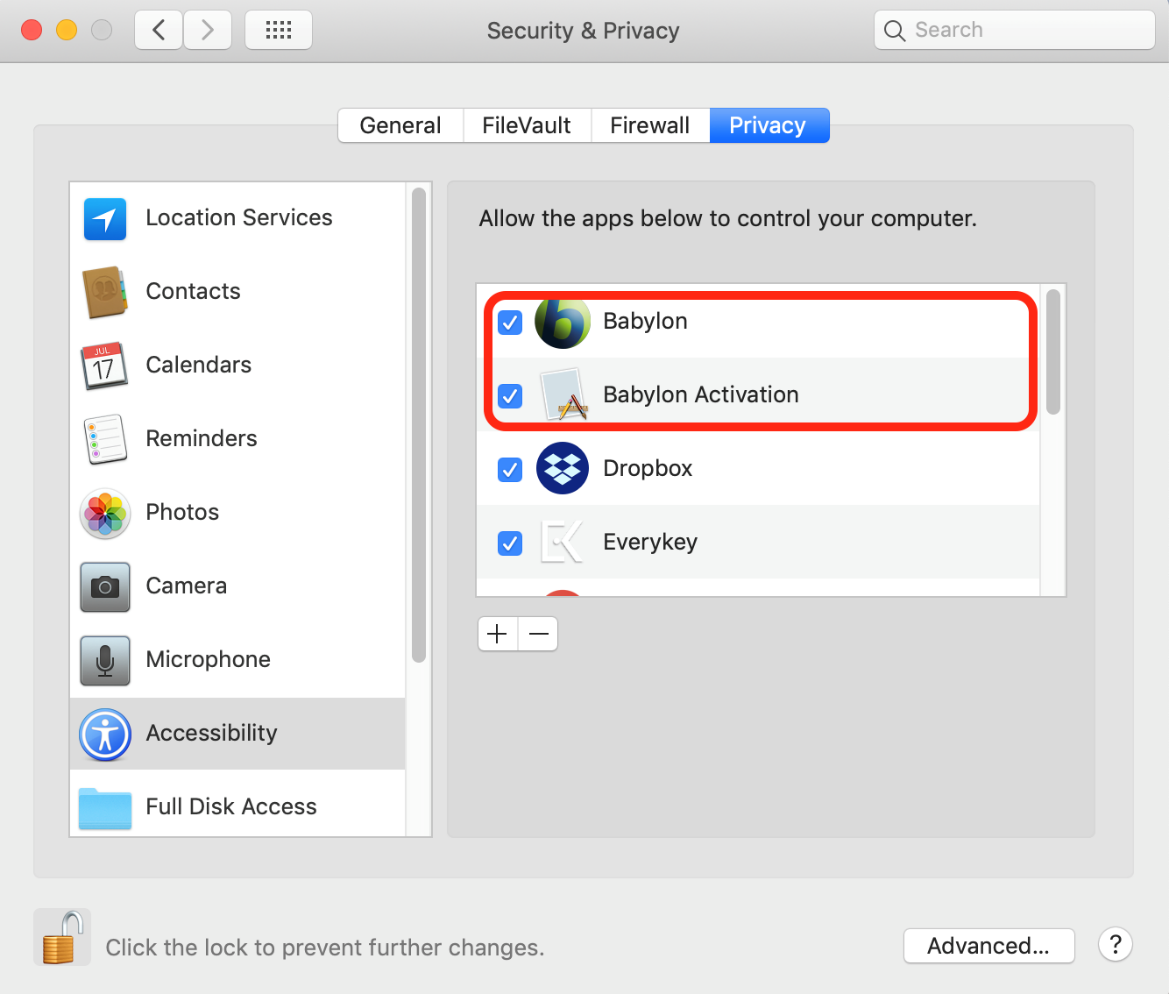The height and width of the screenshot is (994, 1169).
Task: Uncheck the Babylon Activation checkbox
Action: 510,395
